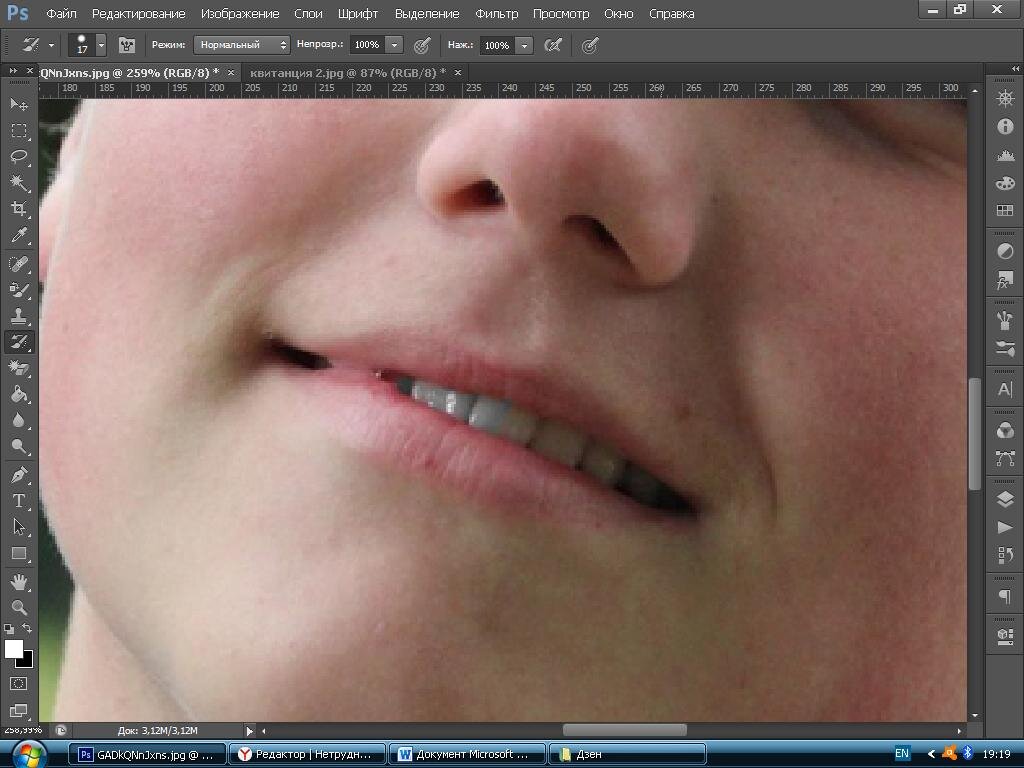Select the Zoom tool
This screenshot has width=1024, height=768.
click(x=19, y=607)
